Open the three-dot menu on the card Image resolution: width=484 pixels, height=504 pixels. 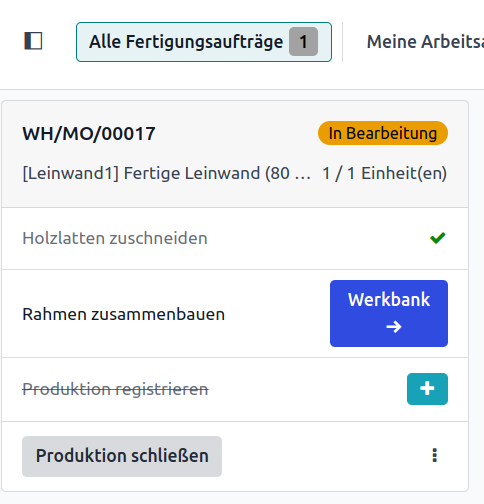coord(434,455)
